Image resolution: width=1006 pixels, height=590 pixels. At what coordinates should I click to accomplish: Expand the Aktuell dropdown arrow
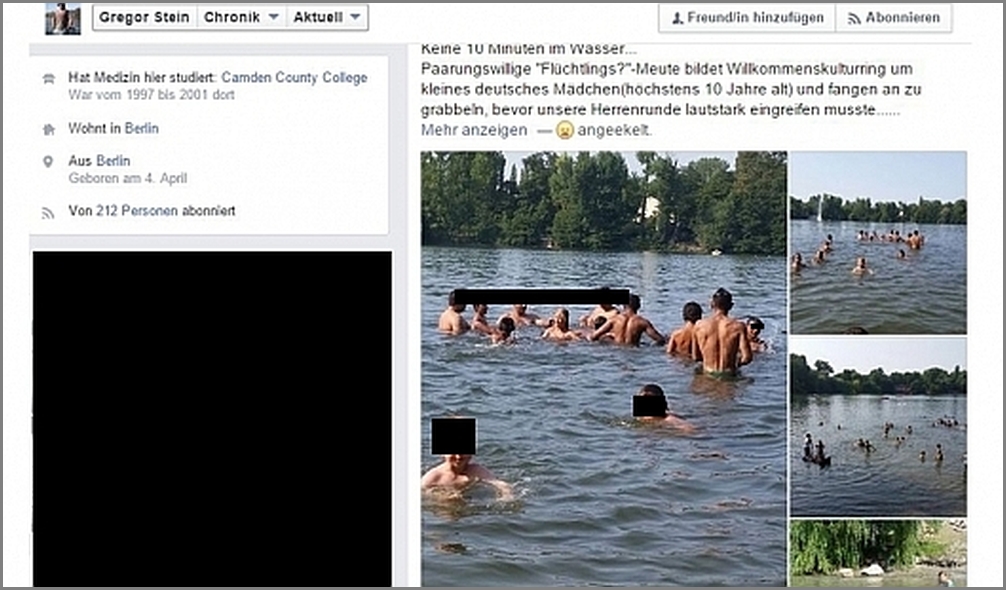tap(355, 17)
